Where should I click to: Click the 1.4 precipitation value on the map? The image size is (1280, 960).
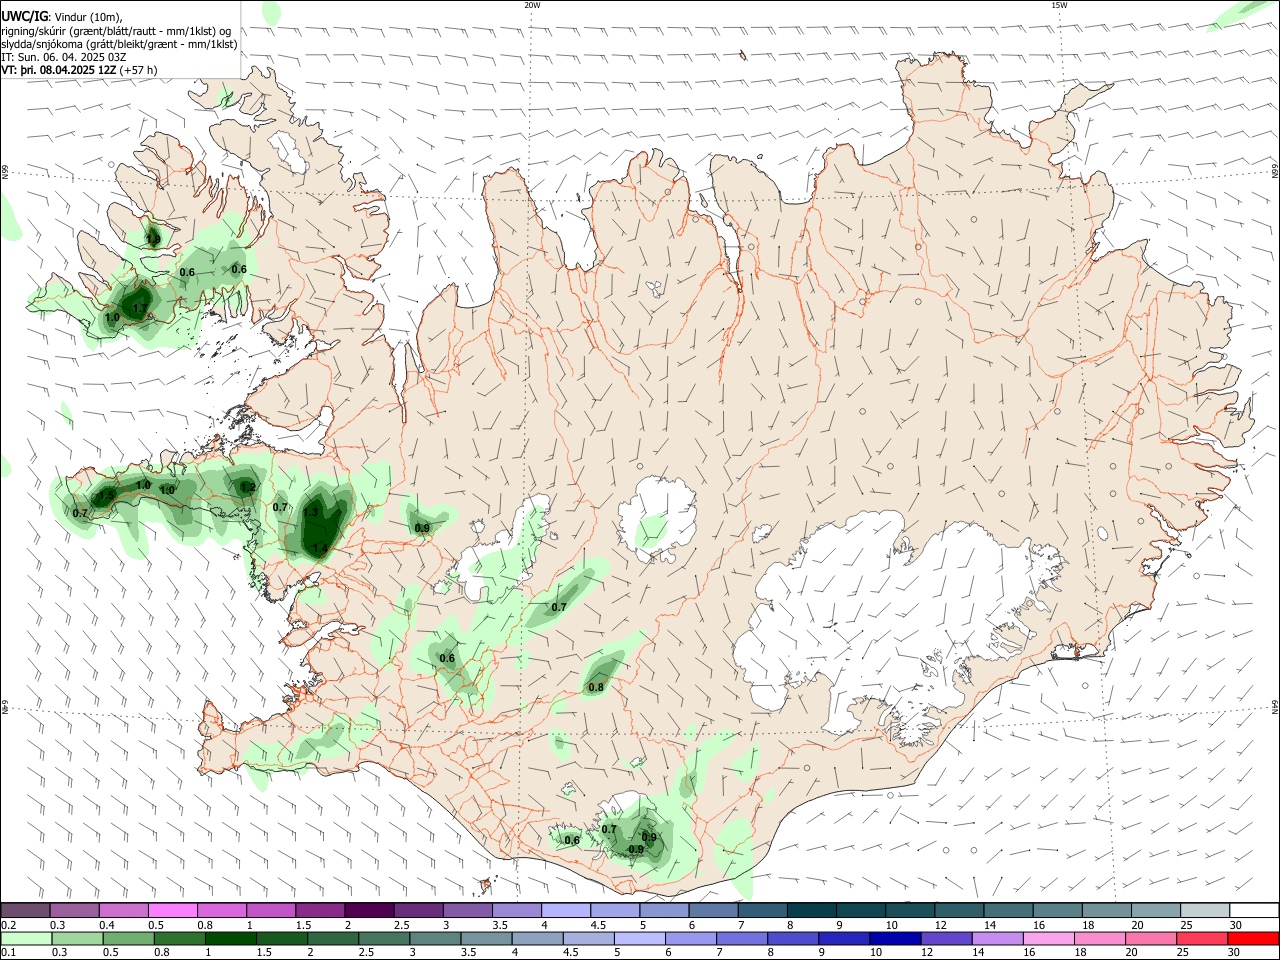point(320,547)
